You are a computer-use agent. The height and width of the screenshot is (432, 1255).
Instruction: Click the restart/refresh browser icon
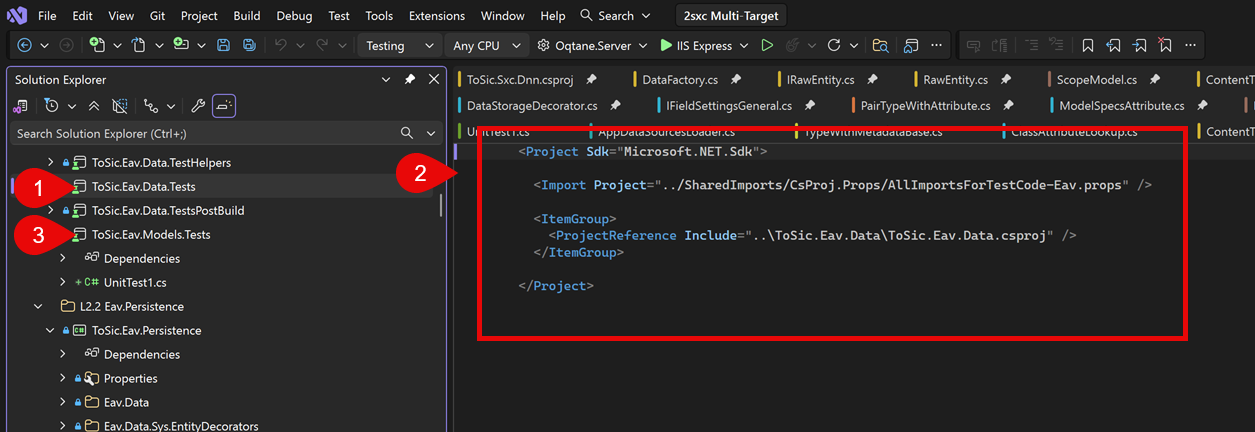[833, 45]
